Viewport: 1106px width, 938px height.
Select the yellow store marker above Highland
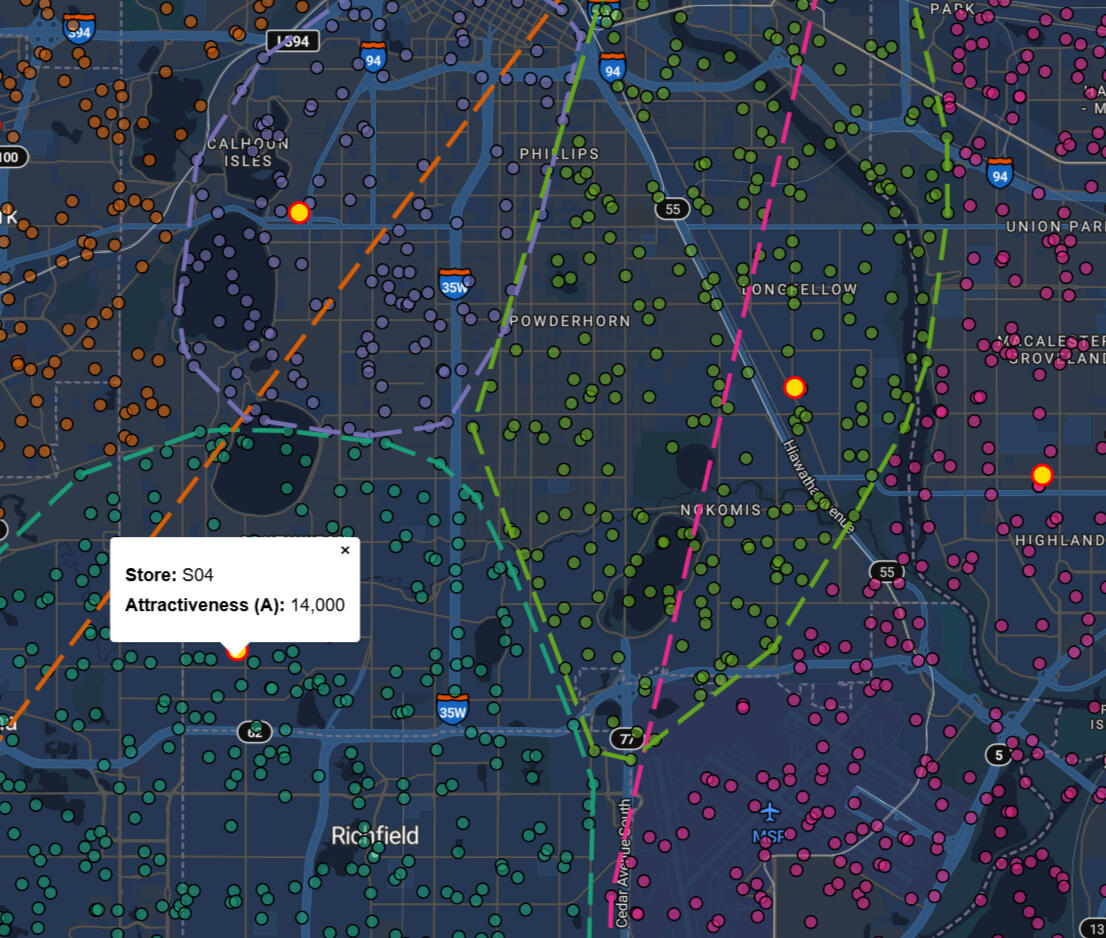pos(1042,475)
